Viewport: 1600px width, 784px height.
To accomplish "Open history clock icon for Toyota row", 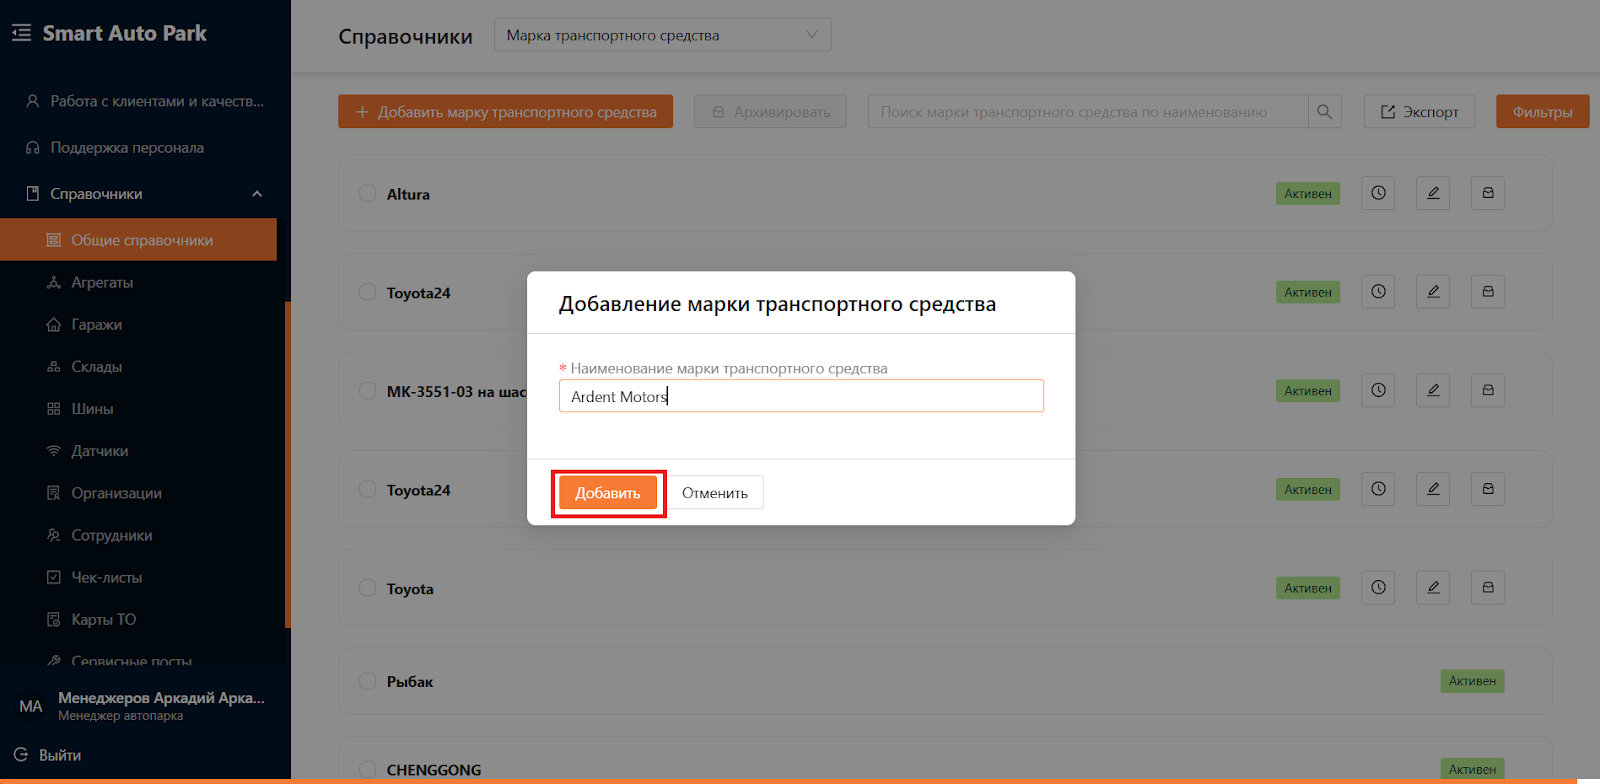I will (1378, 588).
